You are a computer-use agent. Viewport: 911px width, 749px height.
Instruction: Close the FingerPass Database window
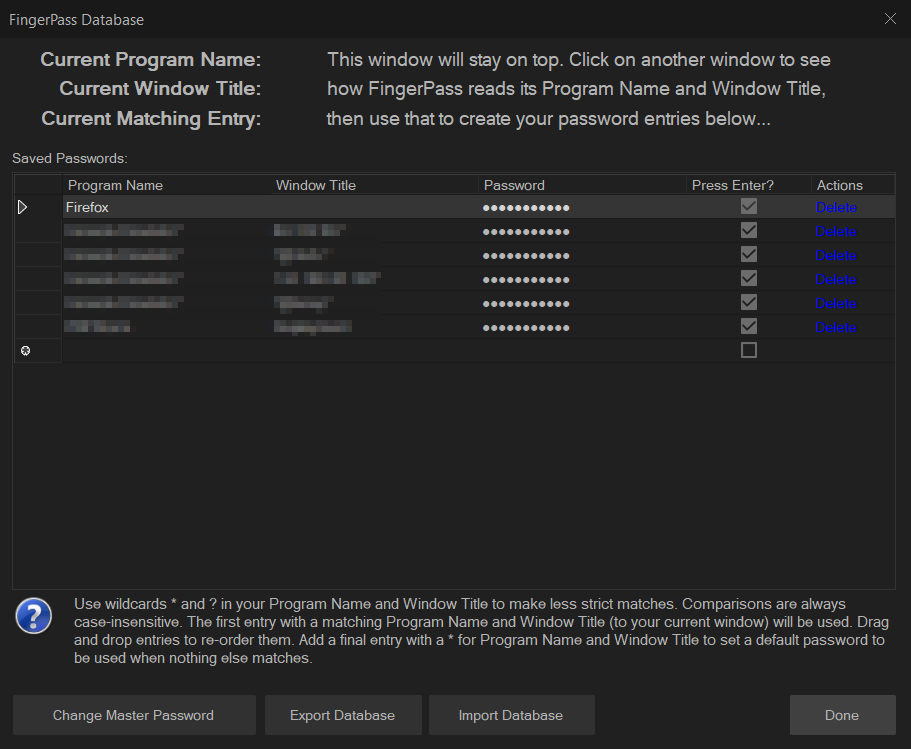(890, 18)
